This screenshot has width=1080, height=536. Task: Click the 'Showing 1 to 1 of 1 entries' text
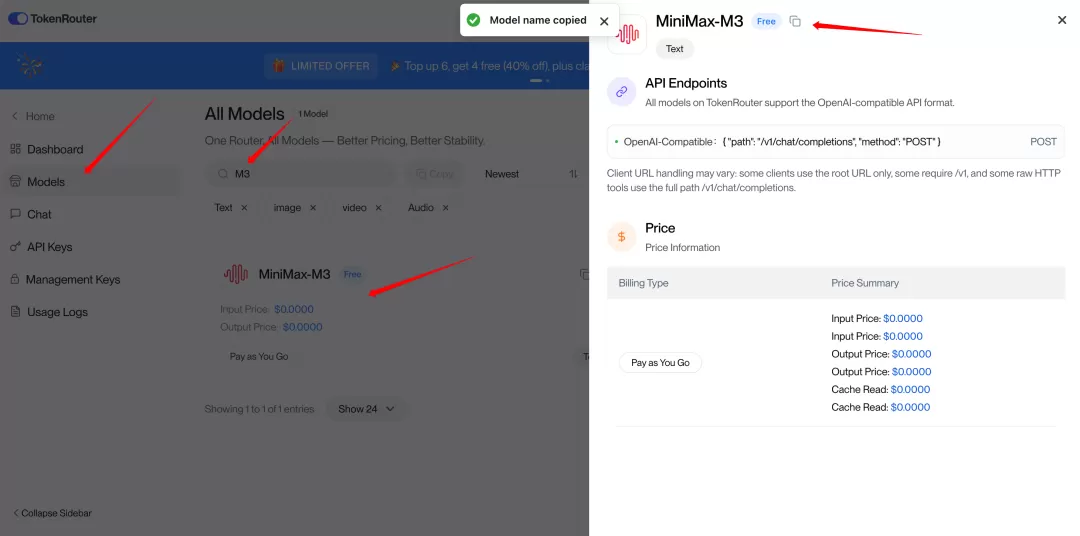(x=259, y=409)
